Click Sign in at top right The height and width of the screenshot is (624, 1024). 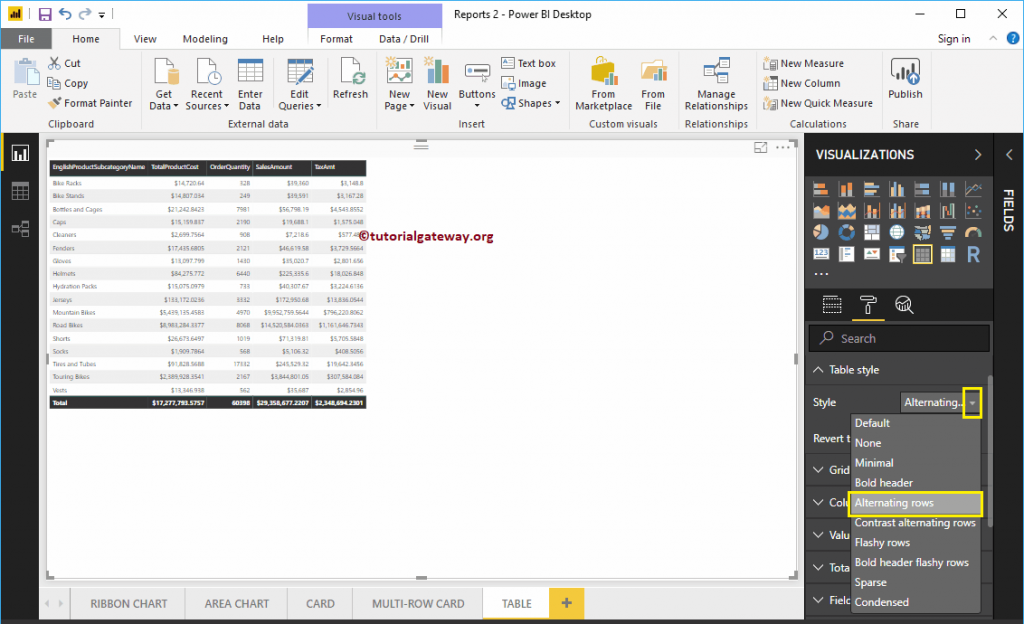point(953,38)
